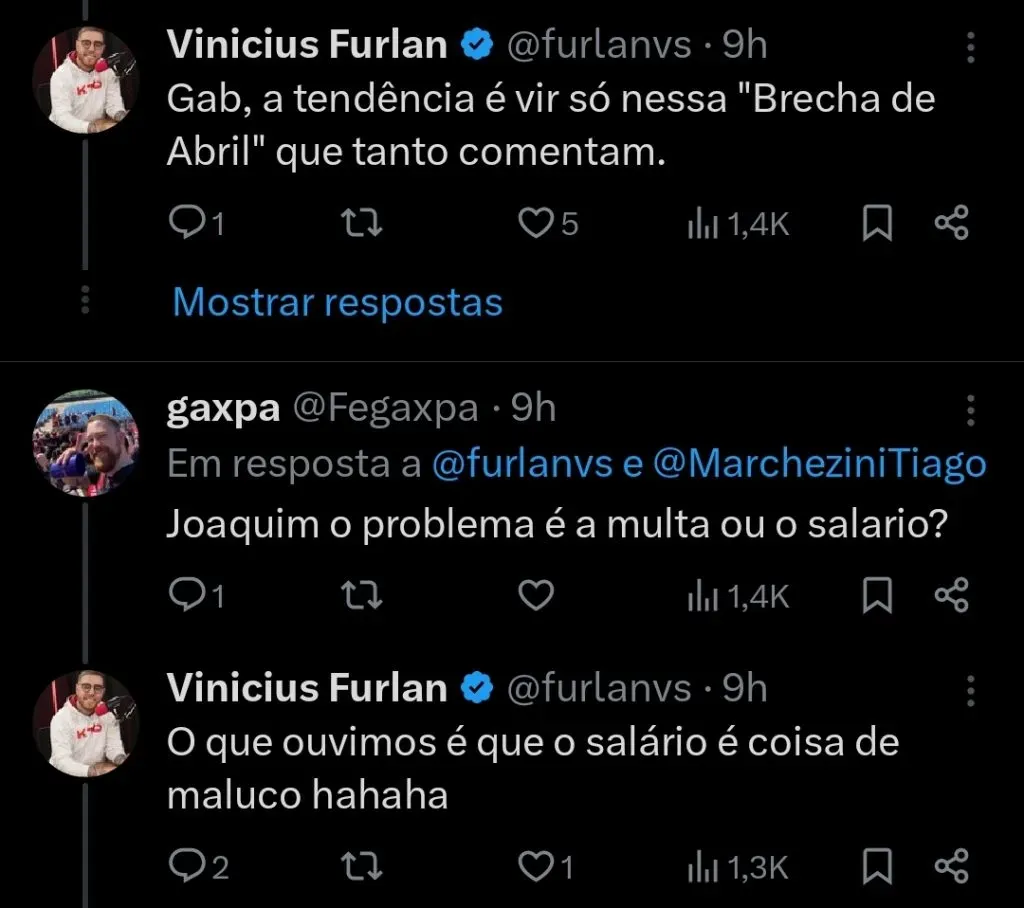
Task: View analytics of the "Brecha de Abril" tweet
Action: point(738,224)
